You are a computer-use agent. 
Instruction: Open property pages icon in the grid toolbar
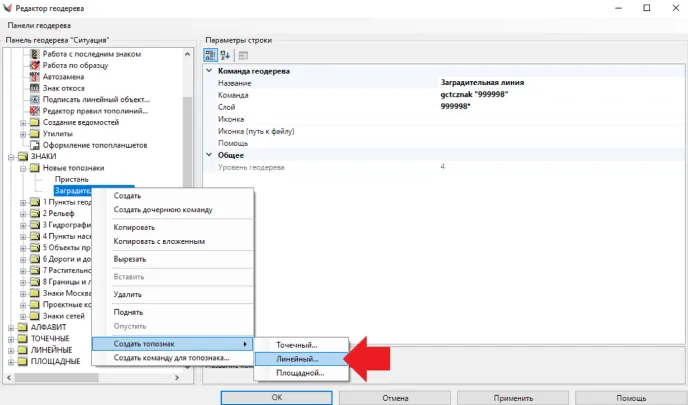(x=243, y=54)
